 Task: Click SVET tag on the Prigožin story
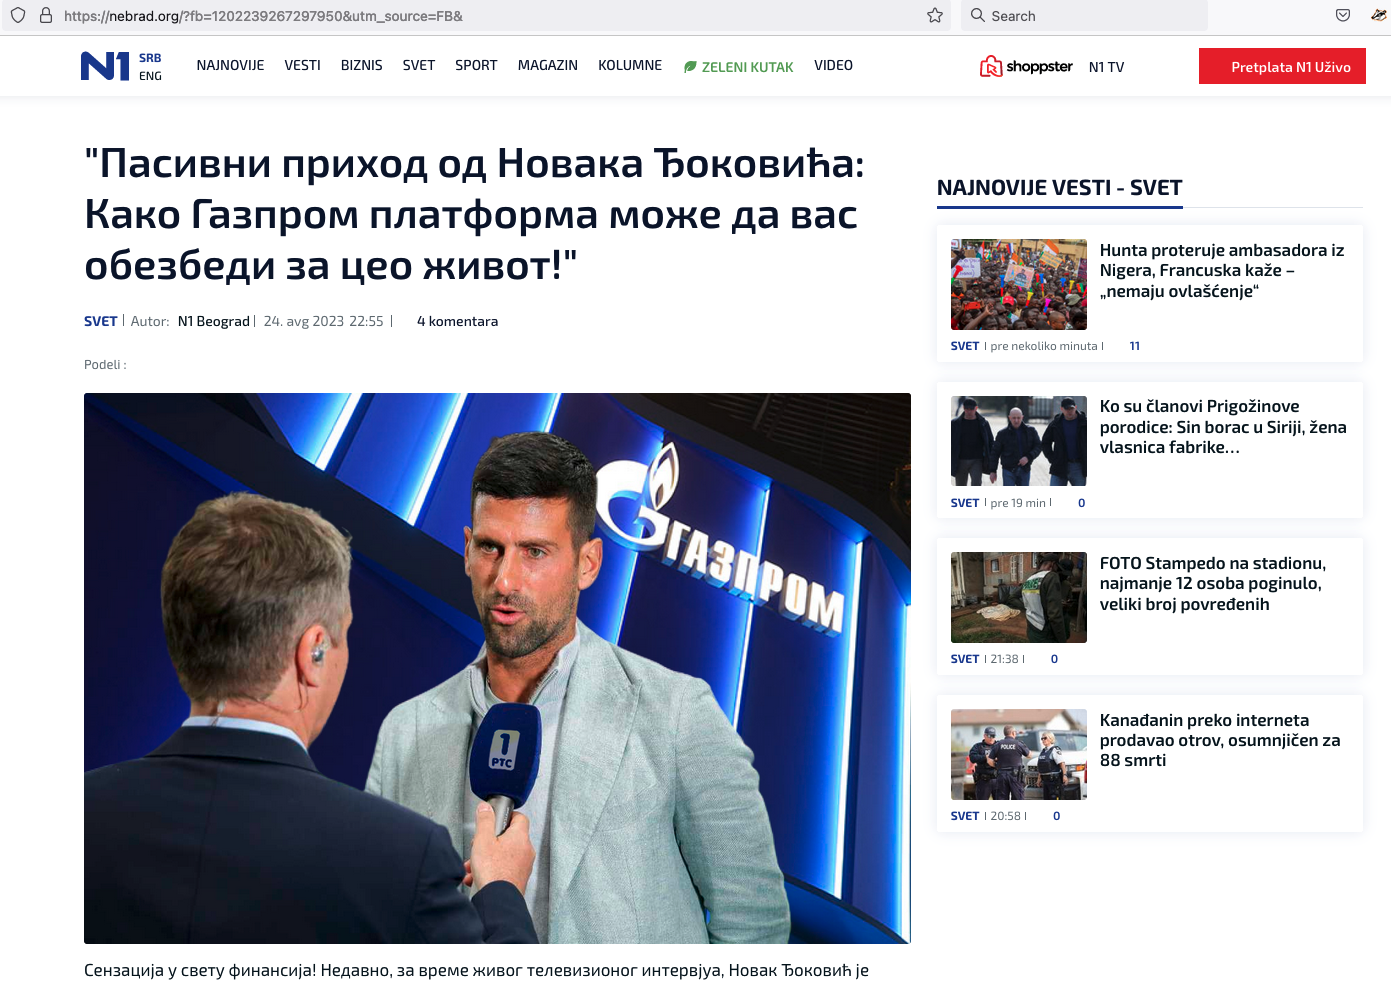(964, 503)
